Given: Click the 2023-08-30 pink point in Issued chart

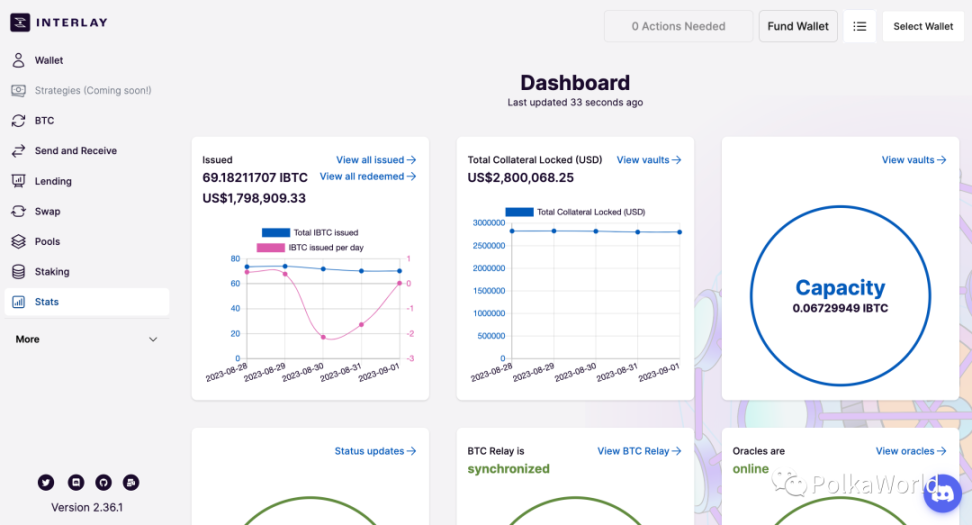Looking at the screenshot, I should pos(323,337).
